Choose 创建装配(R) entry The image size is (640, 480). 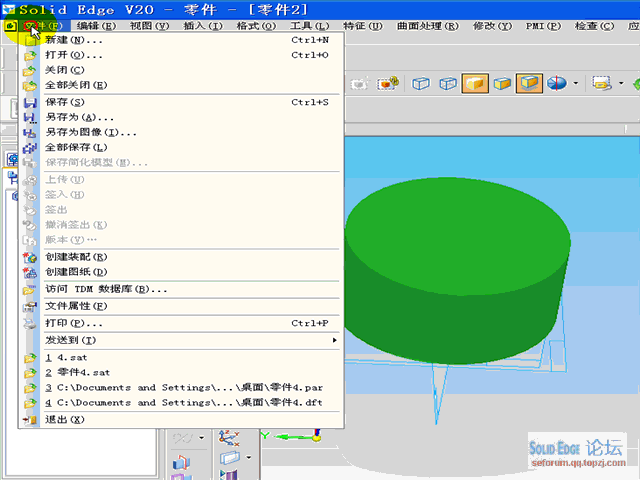(182, 257)
